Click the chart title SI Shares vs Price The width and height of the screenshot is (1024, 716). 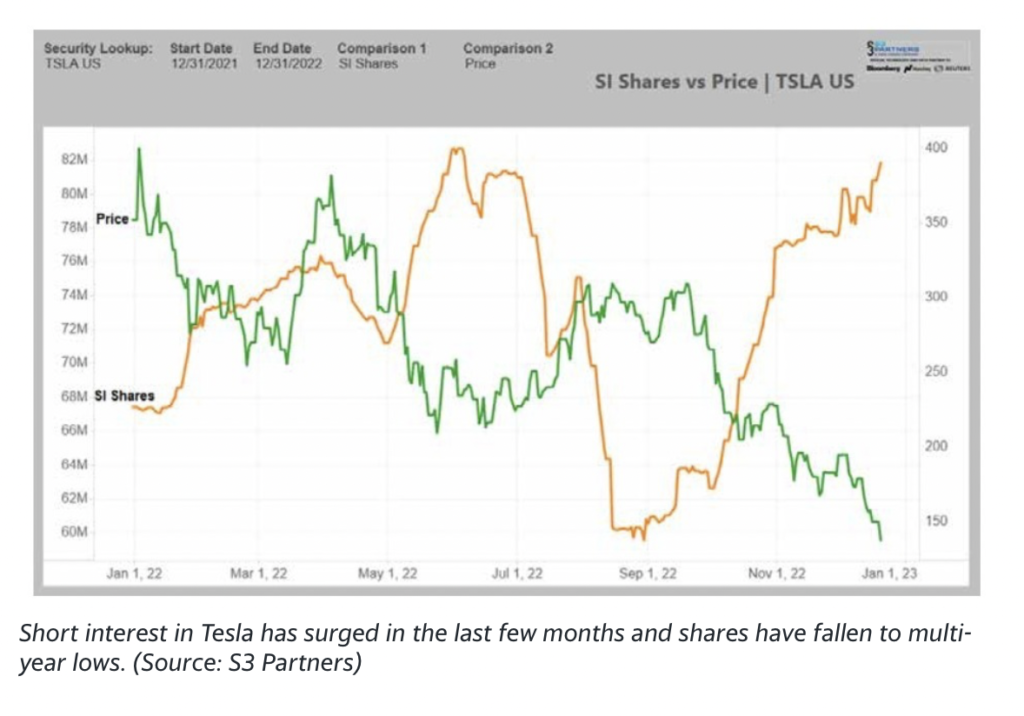pos(725,82)
